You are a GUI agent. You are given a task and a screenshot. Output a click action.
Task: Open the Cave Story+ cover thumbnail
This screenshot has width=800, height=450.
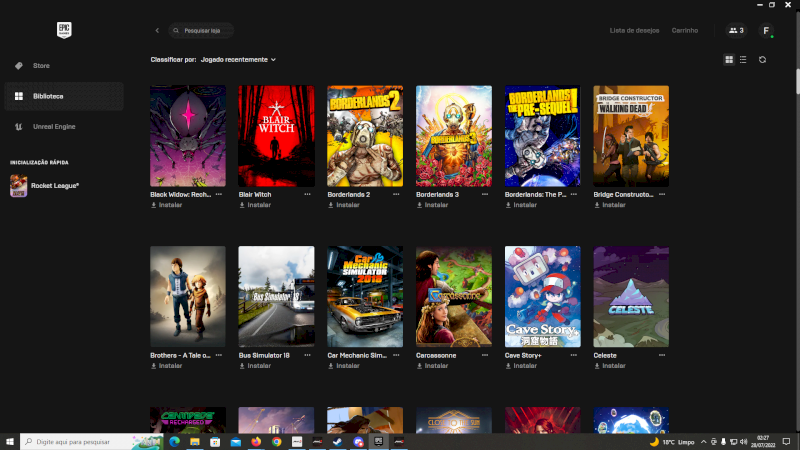tap(542, 297)
